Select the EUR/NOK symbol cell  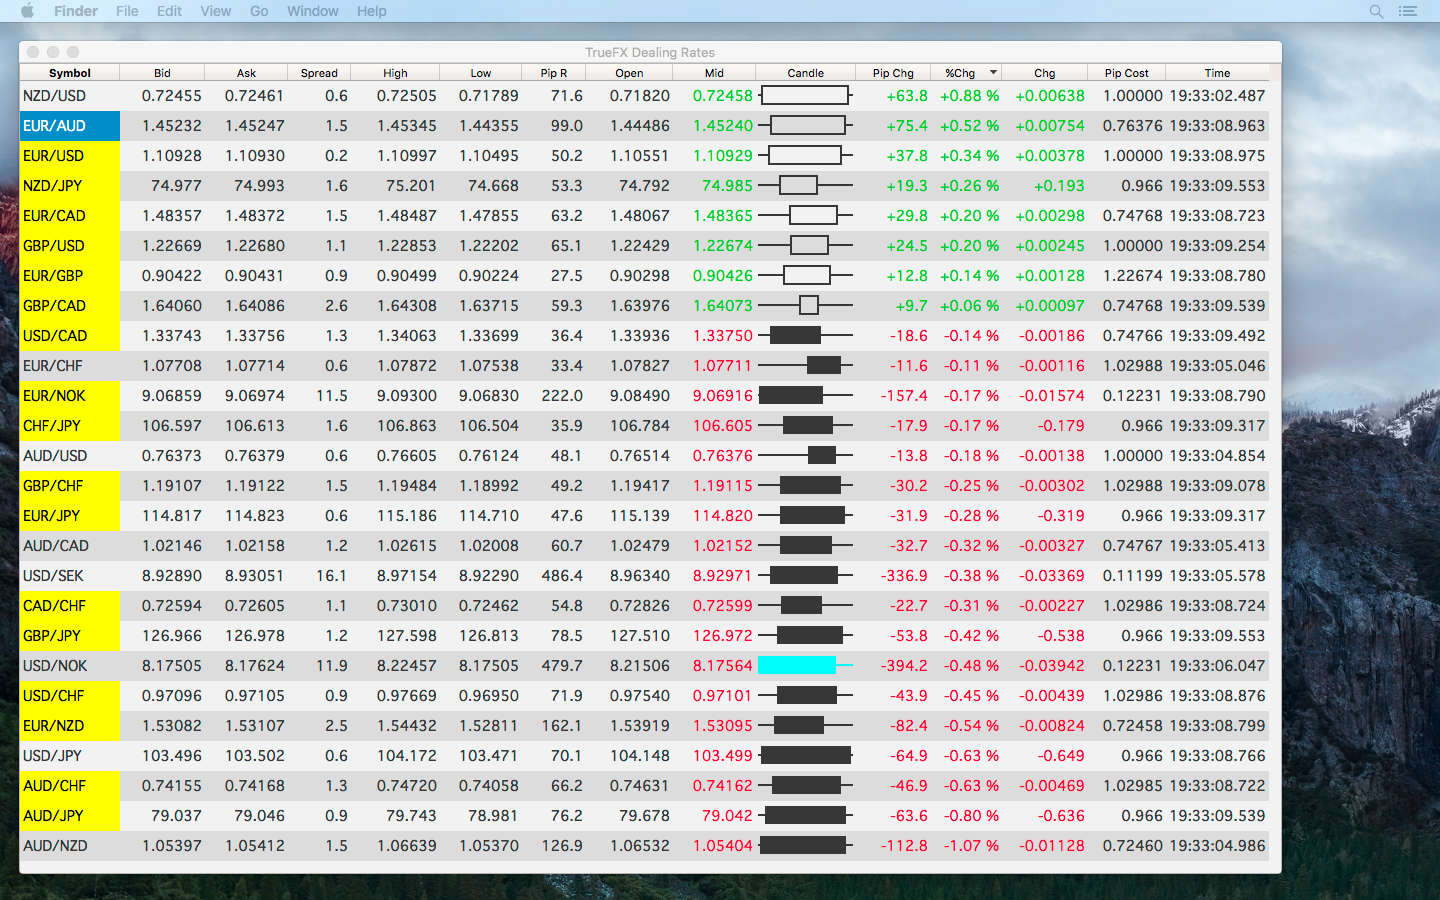tap(70, 396)
